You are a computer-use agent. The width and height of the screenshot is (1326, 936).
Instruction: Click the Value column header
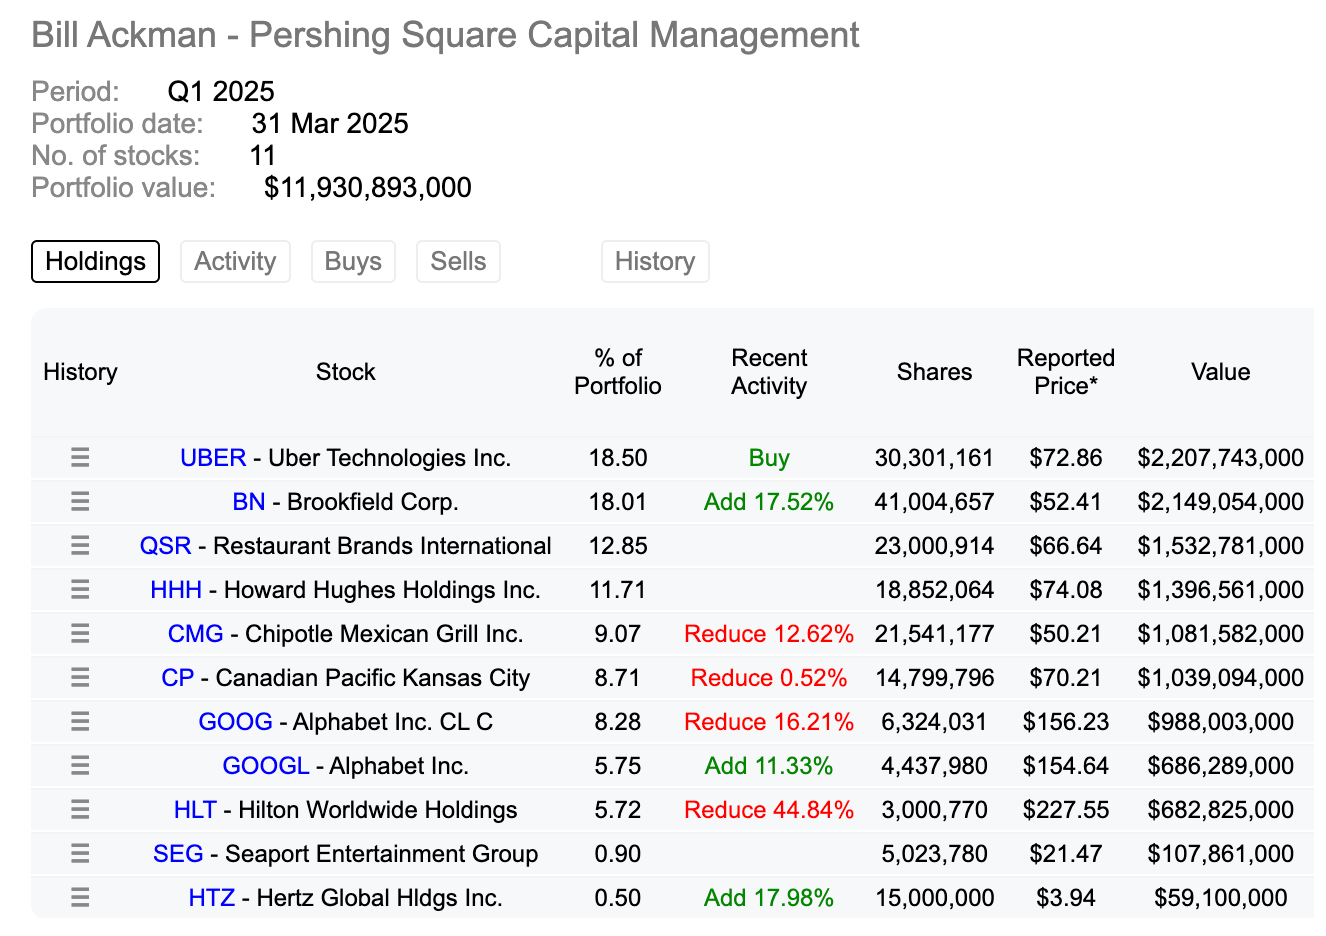point(1221,372)
